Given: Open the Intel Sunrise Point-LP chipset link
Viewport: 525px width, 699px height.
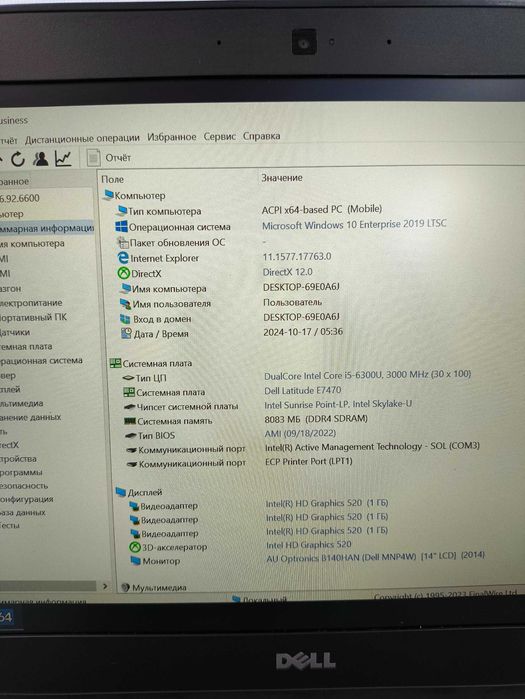Looking at the screenshot, I should 338,404.
